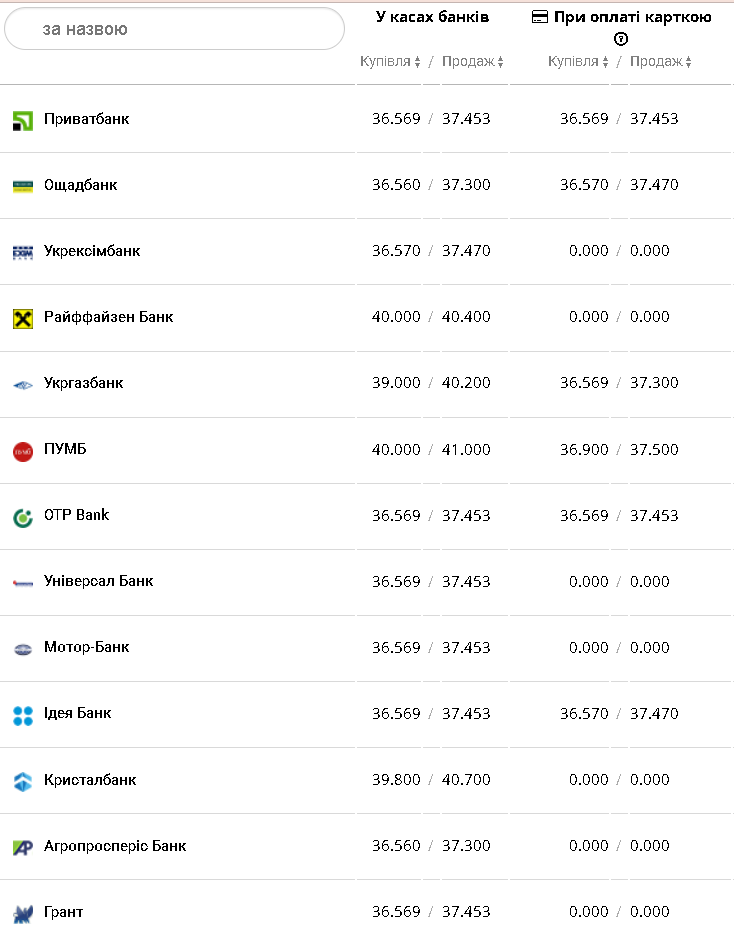This screenshot has width=734, height=936.
Task: Focus the bank name search field
Action: (x=175, y=29)
